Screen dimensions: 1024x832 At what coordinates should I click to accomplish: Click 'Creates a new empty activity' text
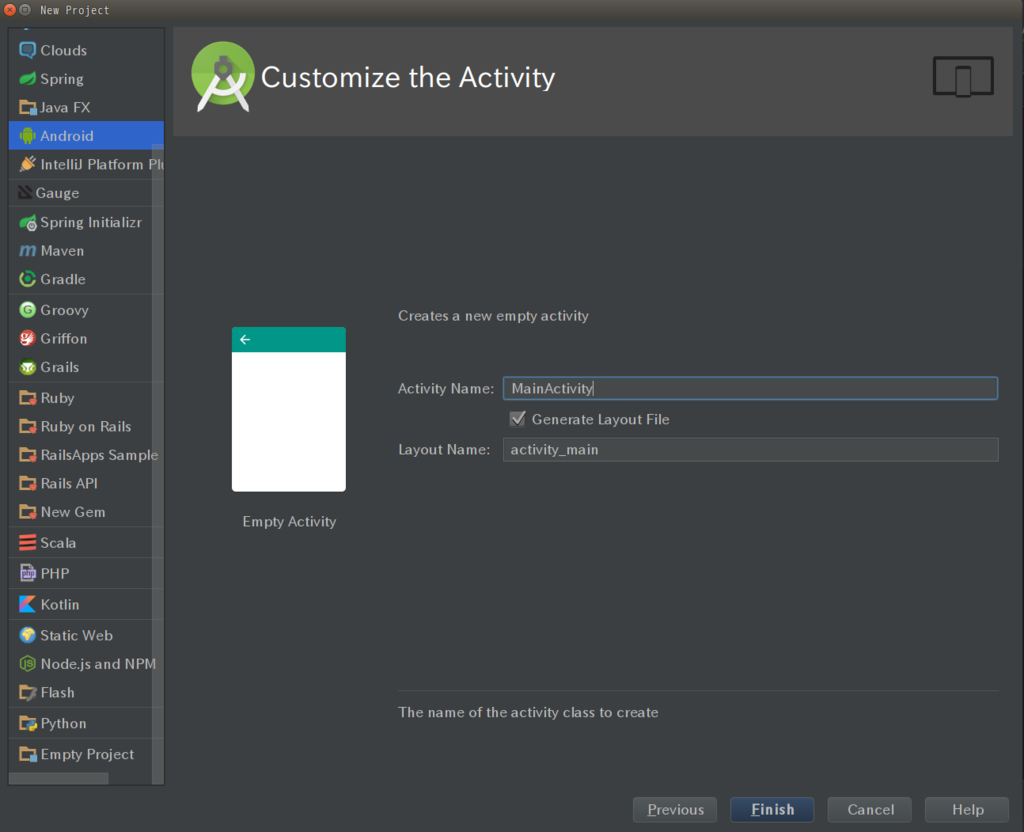(x=493, y=316)
